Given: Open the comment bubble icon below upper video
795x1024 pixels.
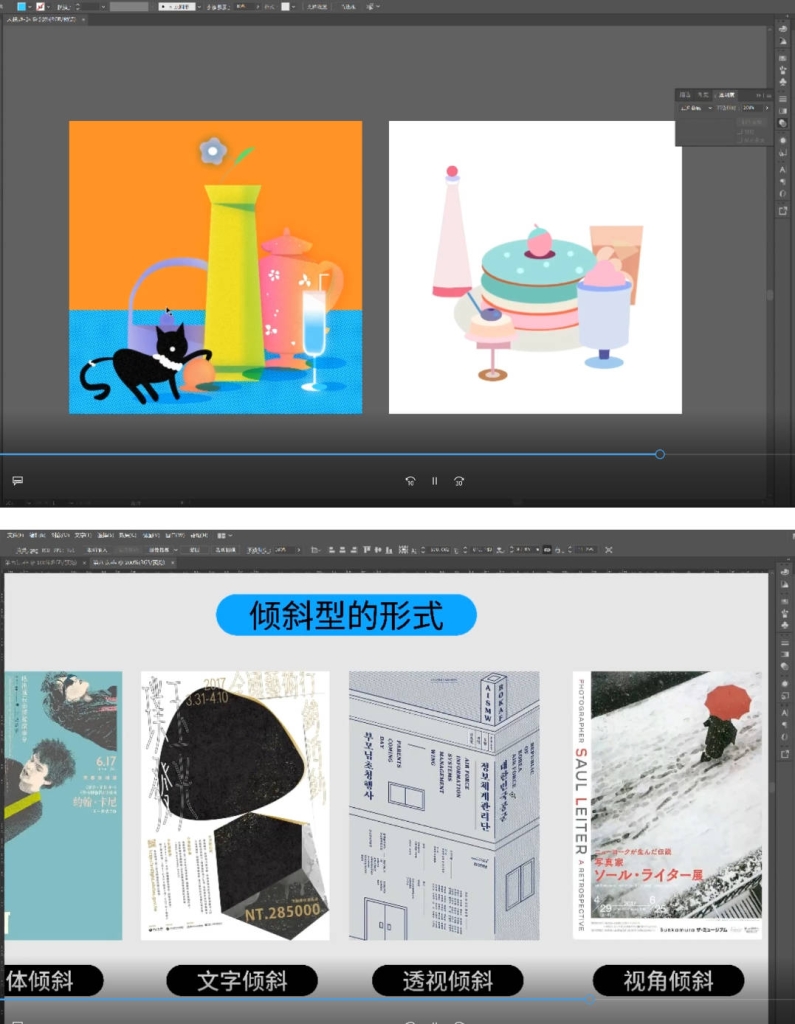Looking at the screenshot, I should point(17,481).
